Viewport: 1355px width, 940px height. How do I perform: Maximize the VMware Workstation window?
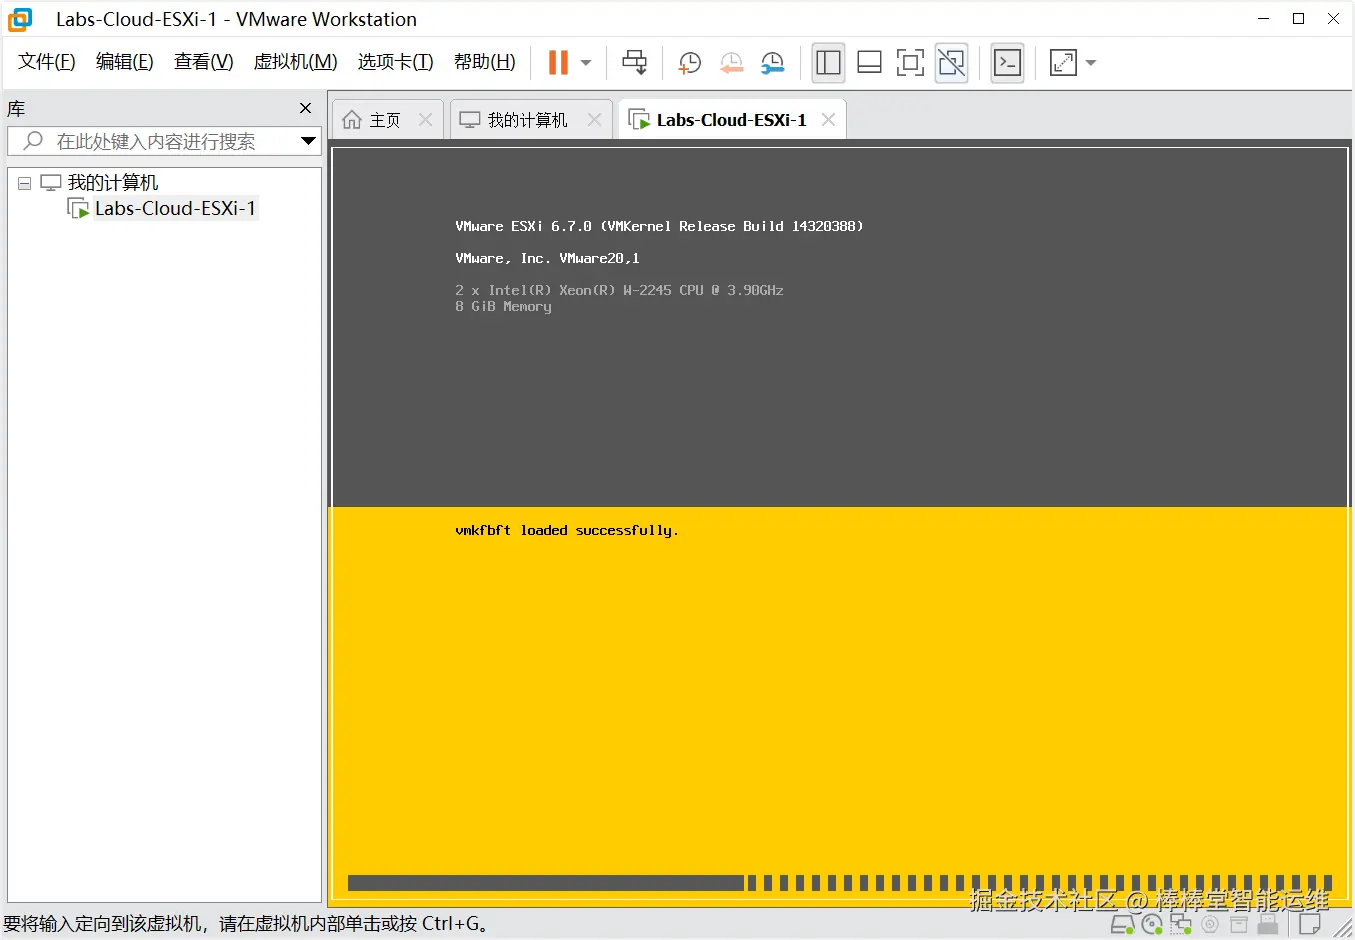pyautogui.click(x=1298, y=19)
